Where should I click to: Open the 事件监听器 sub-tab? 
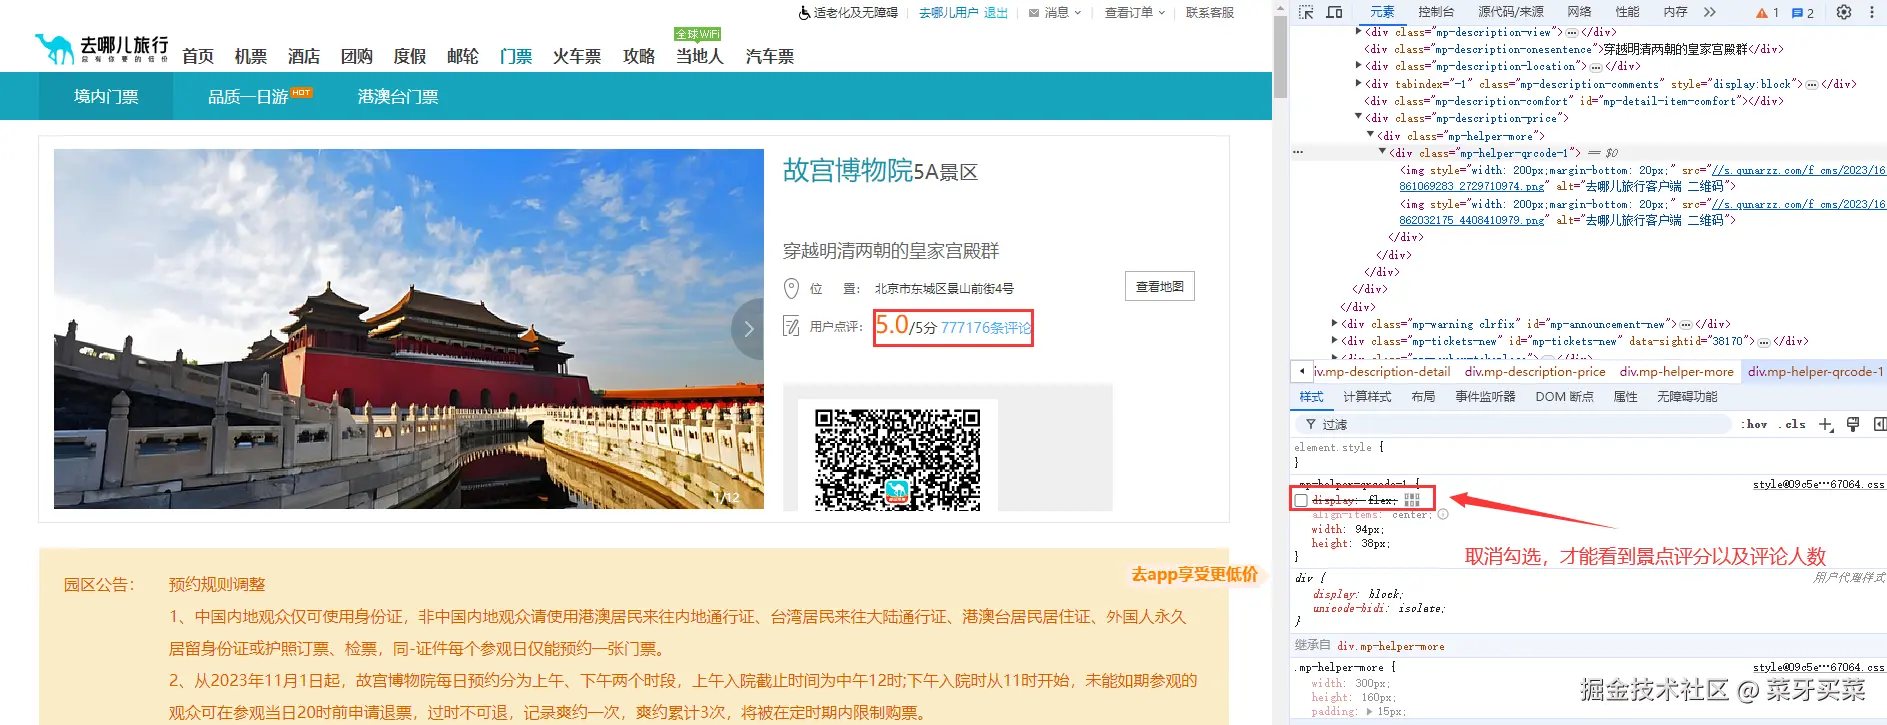(1485, 397)
